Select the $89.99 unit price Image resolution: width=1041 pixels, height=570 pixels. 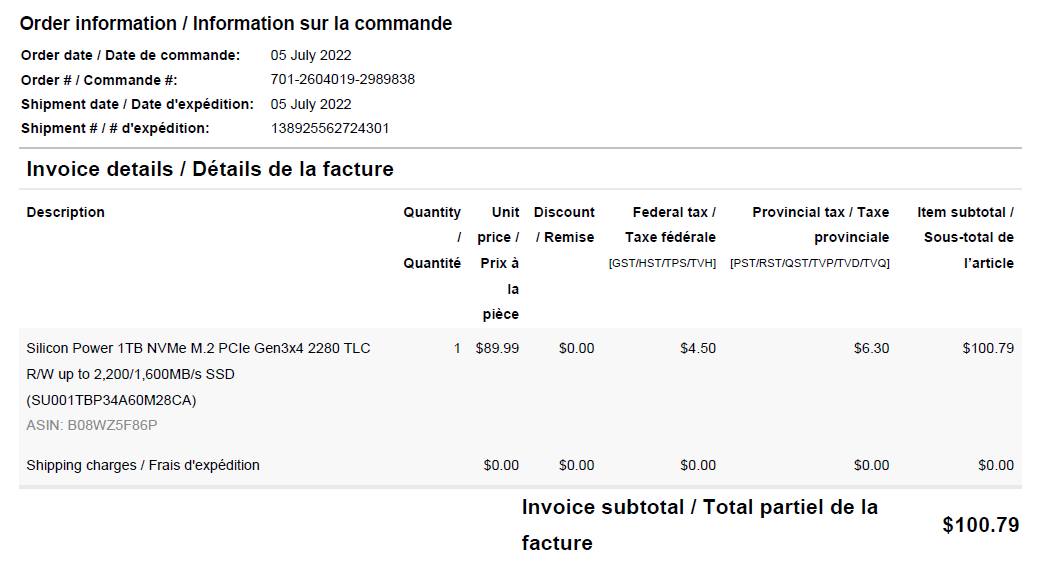coord(497,349)
